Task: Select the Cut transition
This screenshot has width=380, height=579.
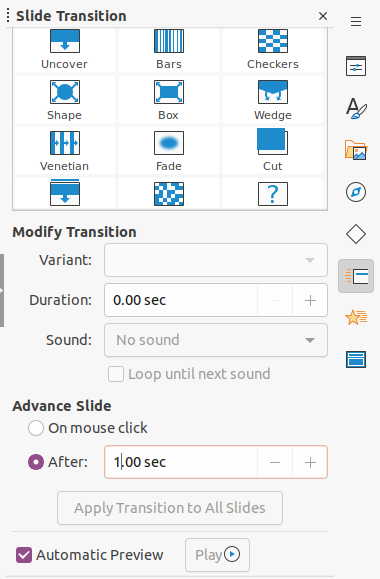Action: (x=273, y=150)
